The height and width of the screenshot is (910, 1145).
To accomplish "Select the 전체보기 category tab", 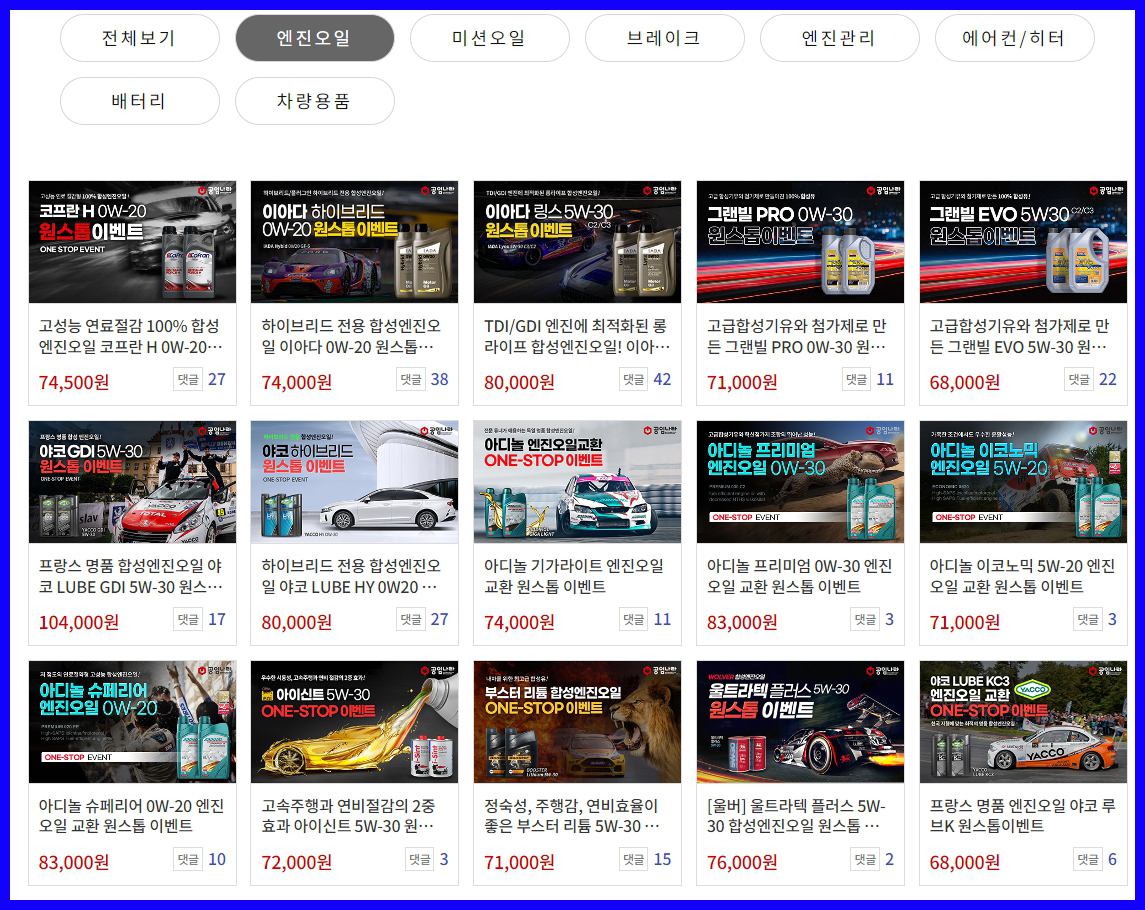I will tap(139, 38).
